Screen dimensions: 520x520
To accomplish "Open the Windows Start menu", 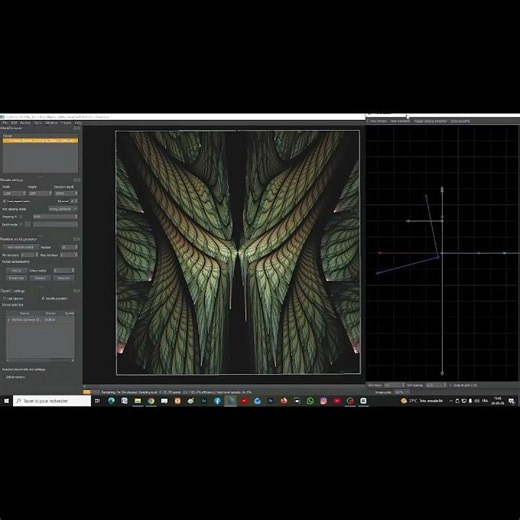I will [x=6, y=401].
